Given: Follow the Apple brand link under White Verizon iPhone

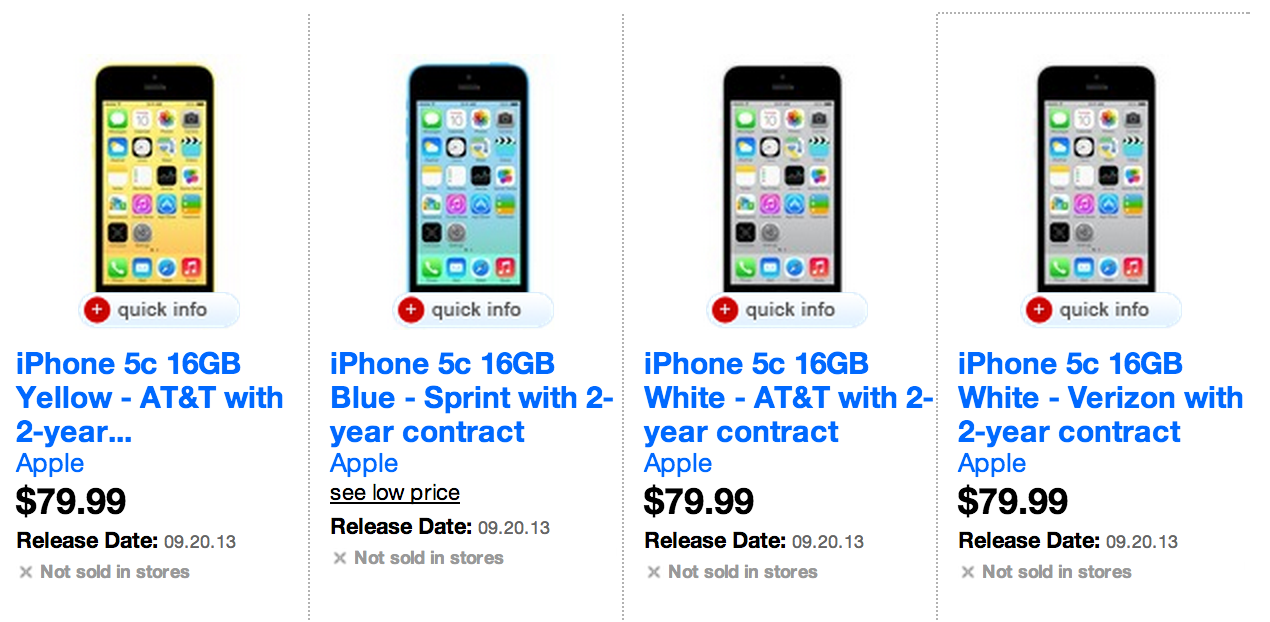Looking at the screenshot, I should click(992, 464).
